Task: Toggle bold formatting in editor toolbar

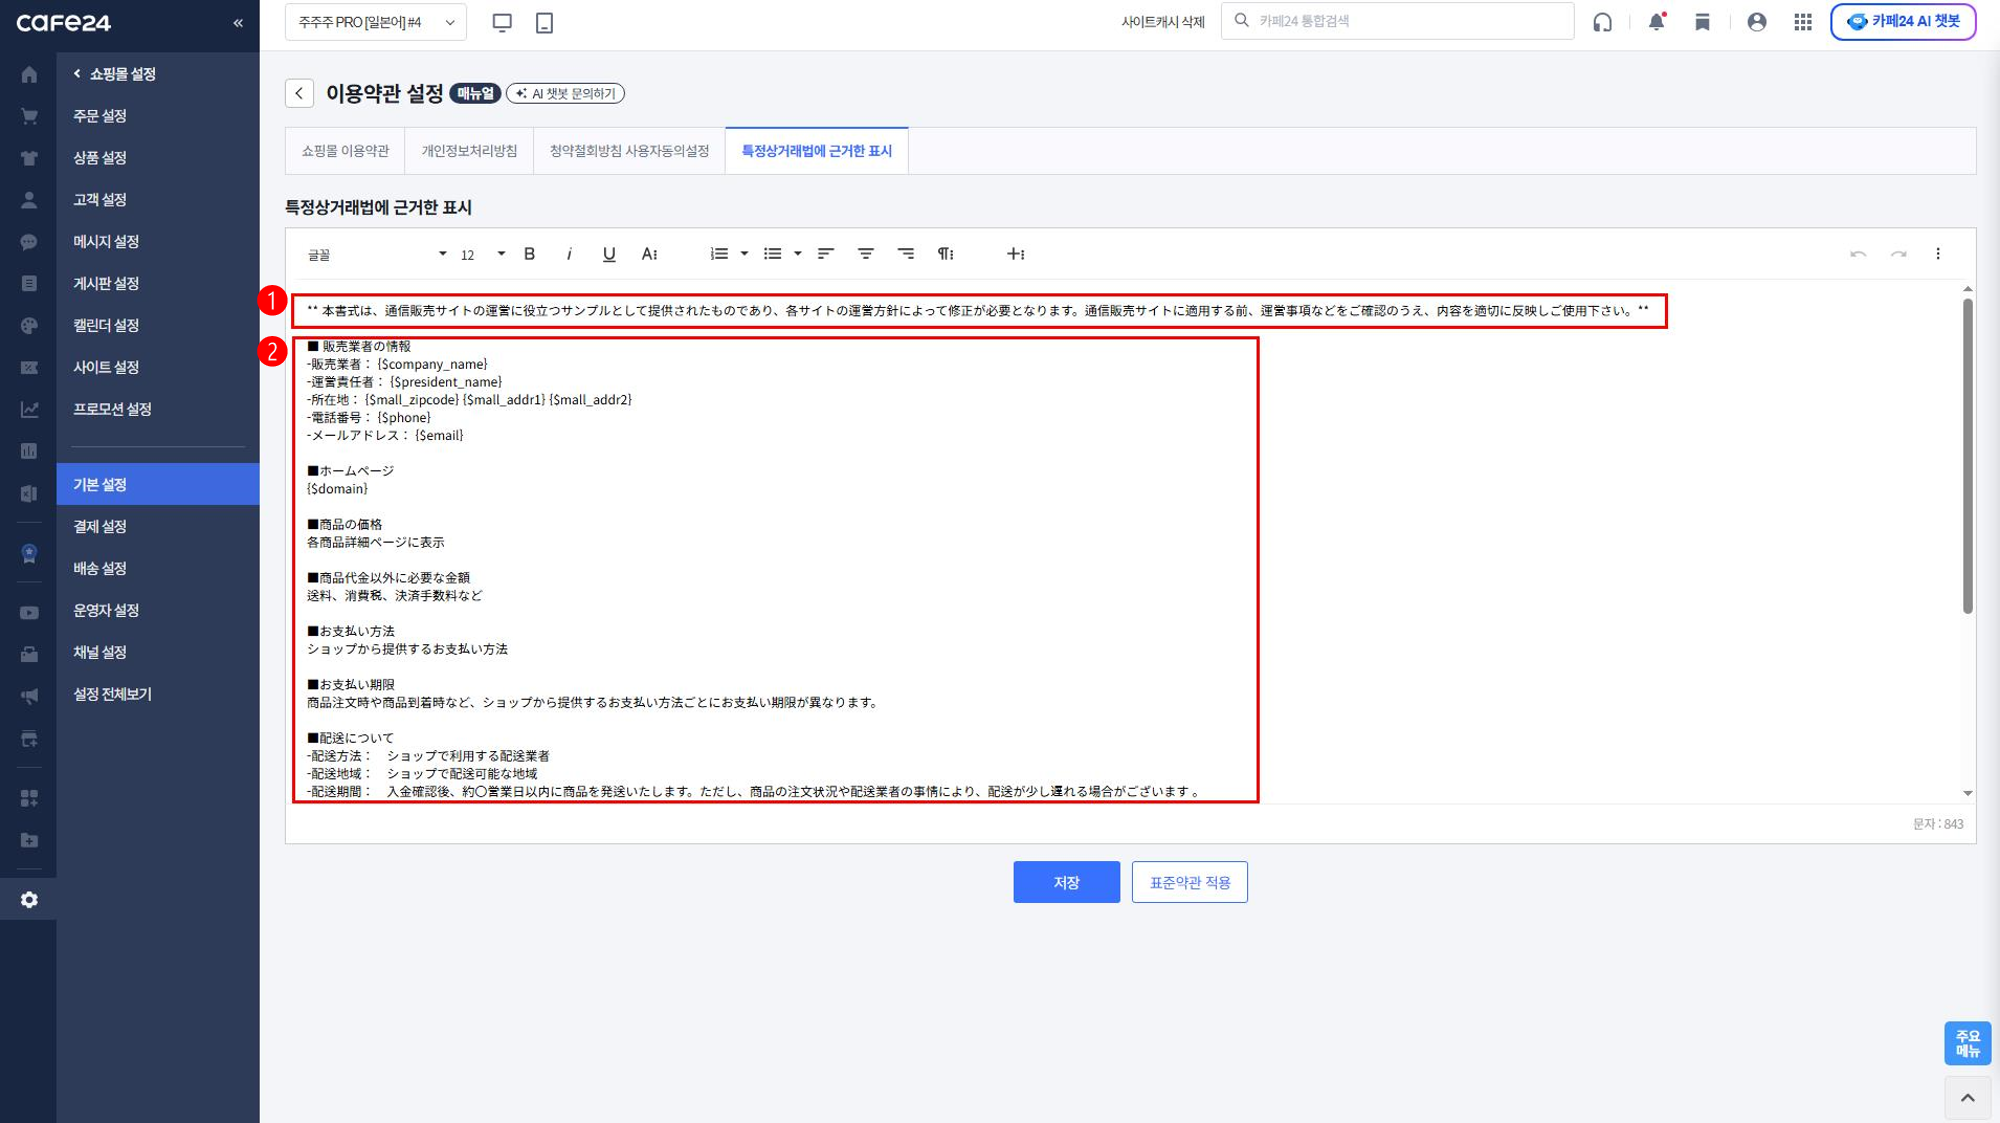Action: (x=529, y=254)
